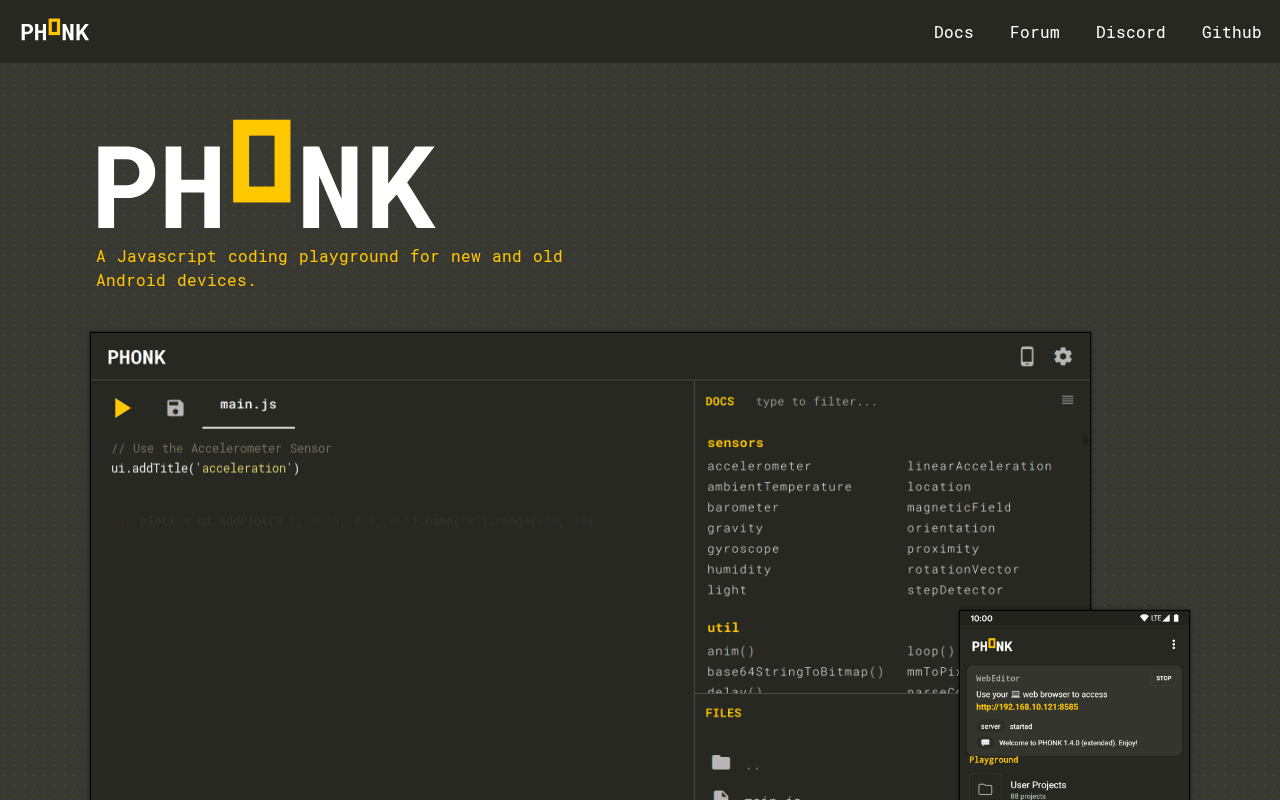This screenshot has width=1280, height=800.
Task: Click the PHONK logo in top navbar
Action: (55, 31)
